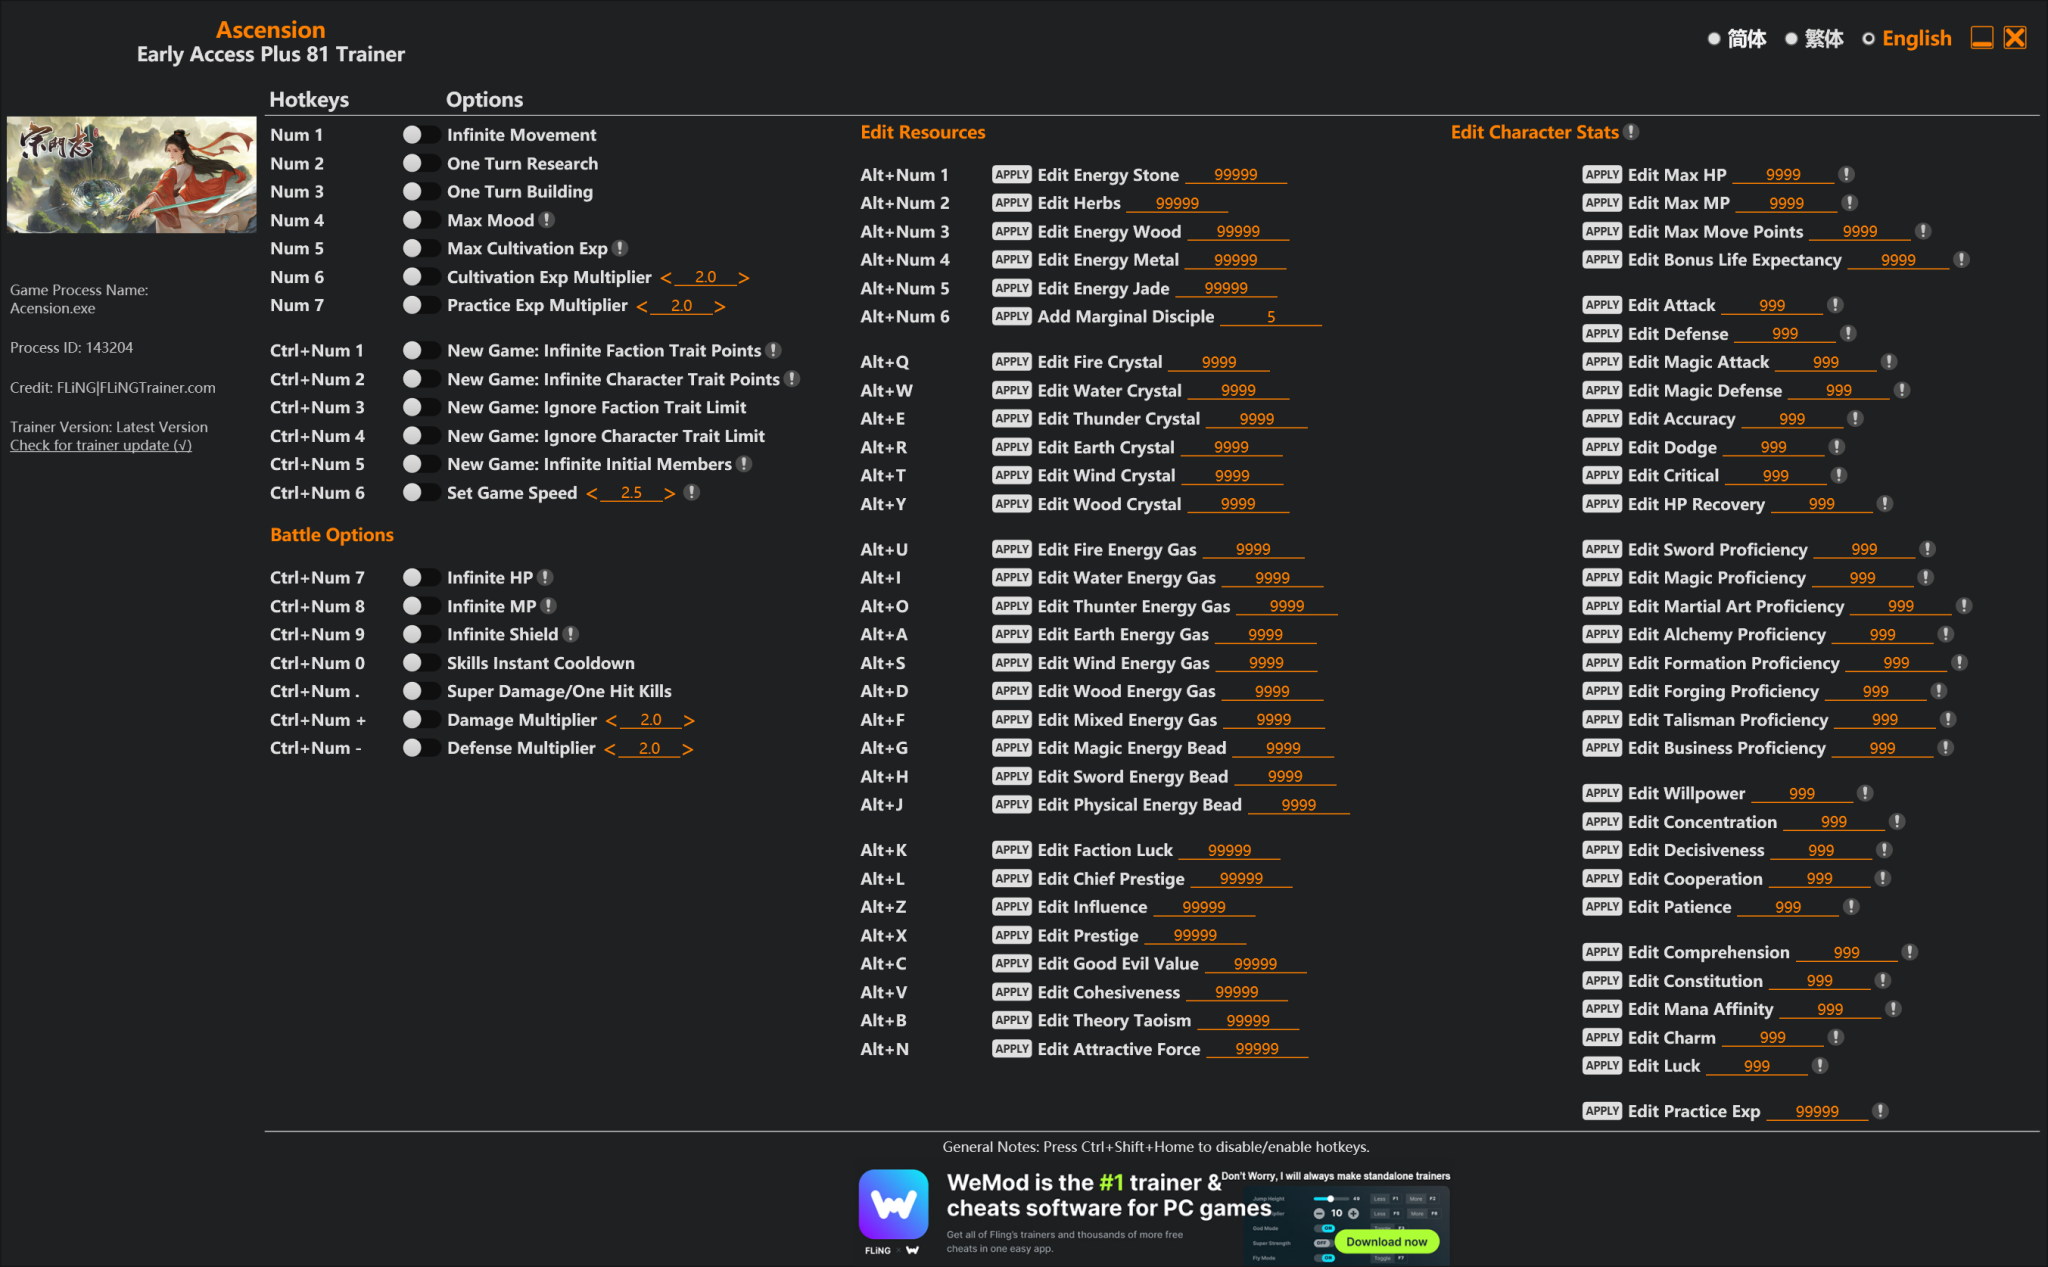Image resolution: width=2048 pixels, height=1267 pixels.
Task: Apply the Edit Energy Stone value
Action: (1011, 174)
